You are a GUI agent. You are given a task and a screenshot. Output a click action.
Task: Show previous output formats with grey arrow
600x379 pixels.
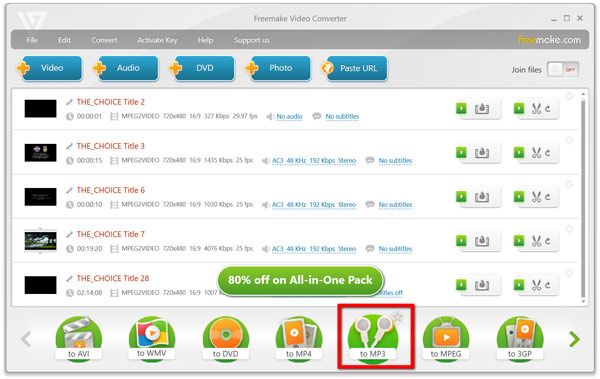click(x=26, y=339)
